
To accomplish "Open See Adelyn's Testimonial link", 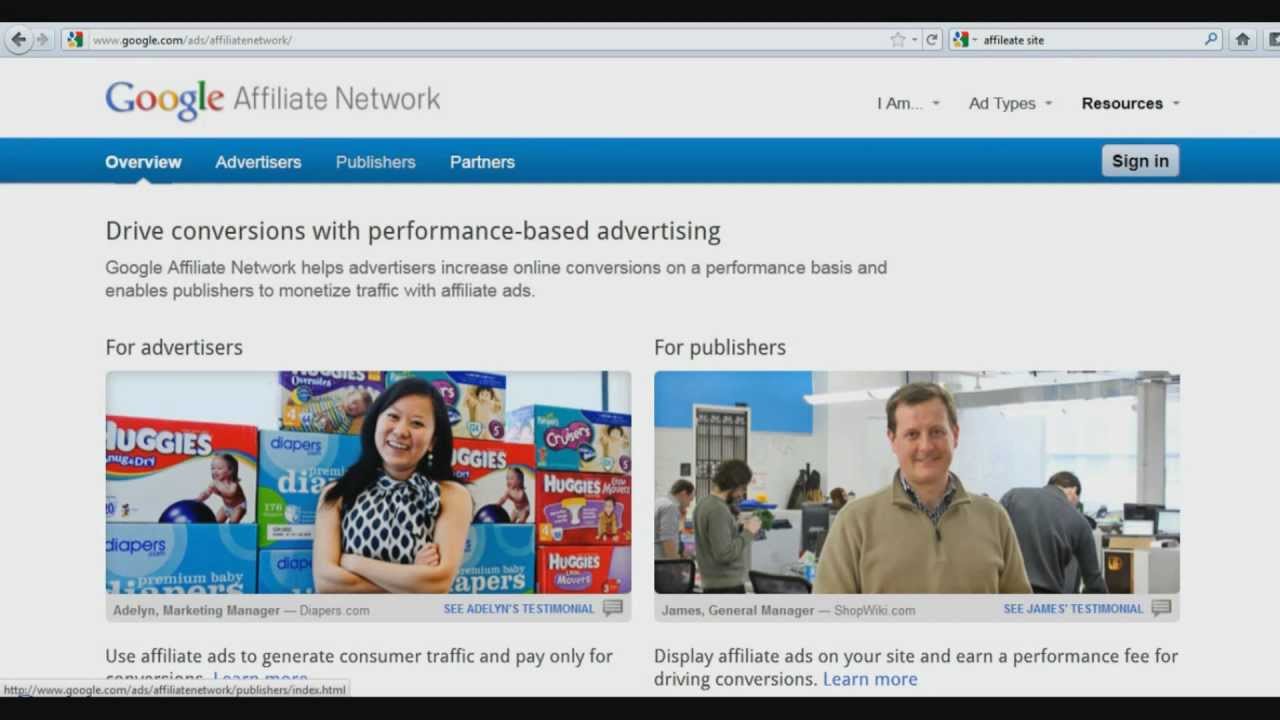I will tap(519, 608).
